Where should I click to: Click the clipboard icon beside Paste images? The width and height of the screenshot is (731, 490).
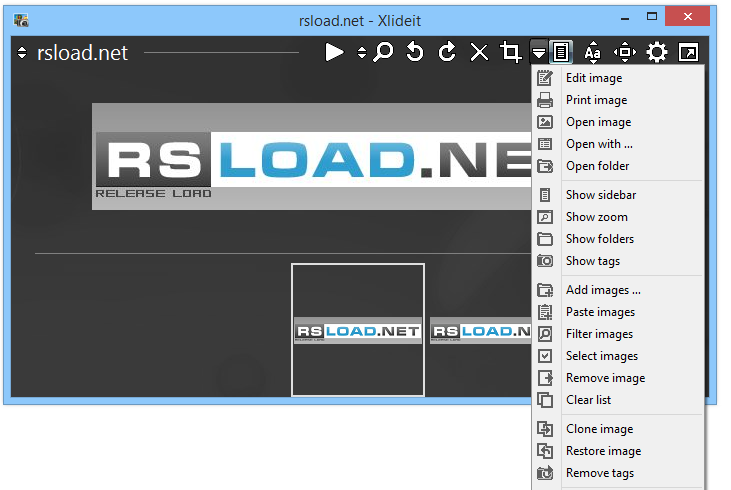point(545,311)
